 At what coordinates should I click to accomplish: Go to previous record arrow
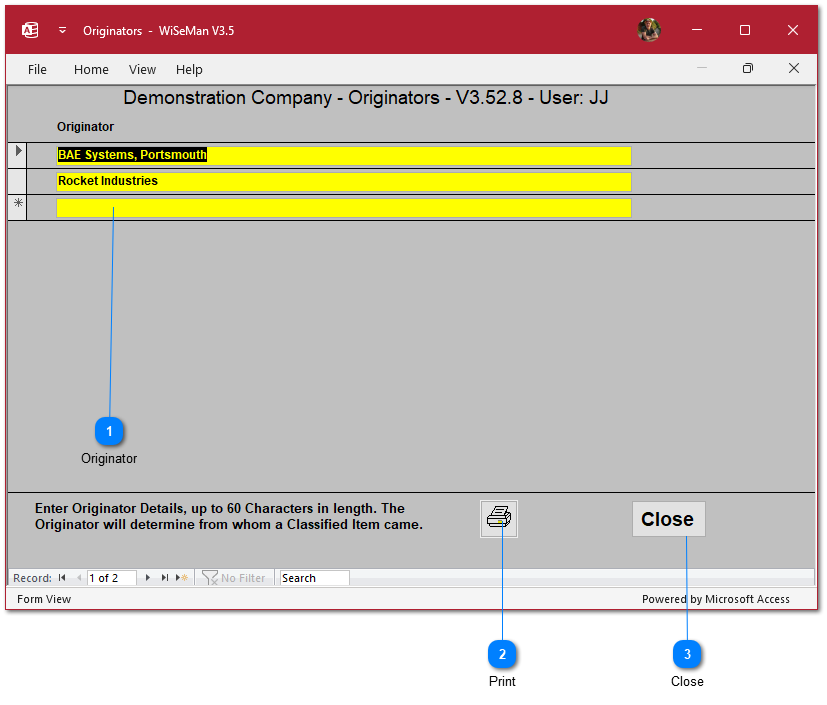[x=79, y=578]
